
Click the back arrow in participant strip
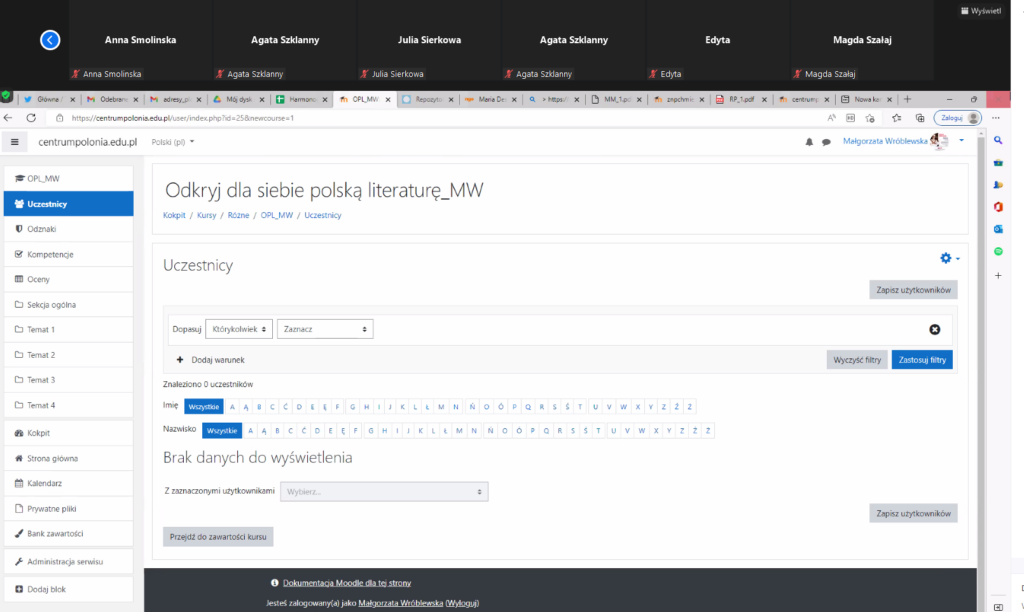point(50,40)
